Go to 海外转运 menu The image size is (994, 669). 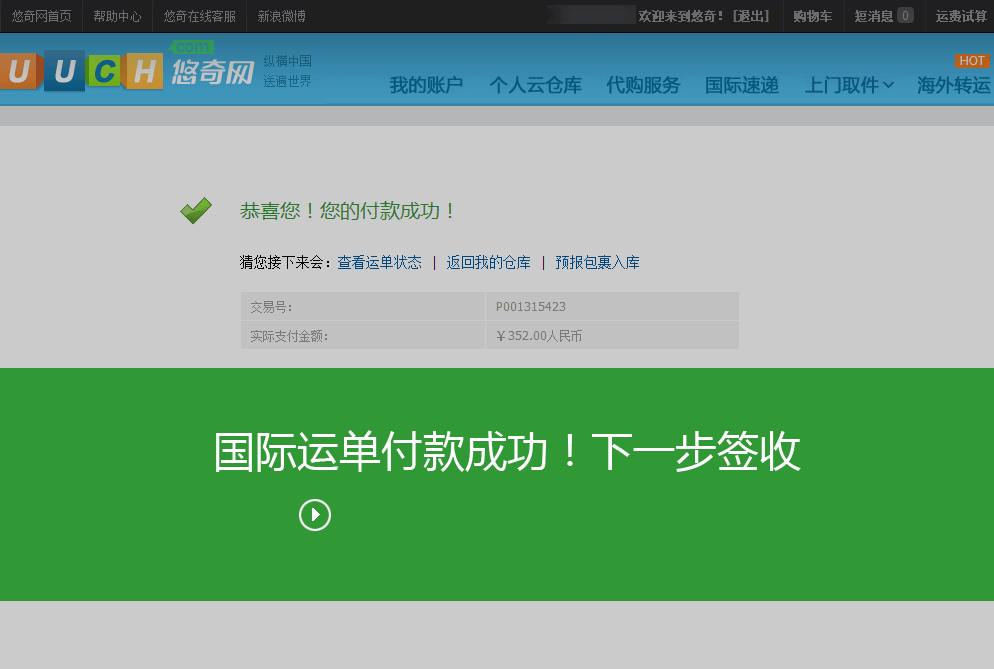tap(953, 85)
